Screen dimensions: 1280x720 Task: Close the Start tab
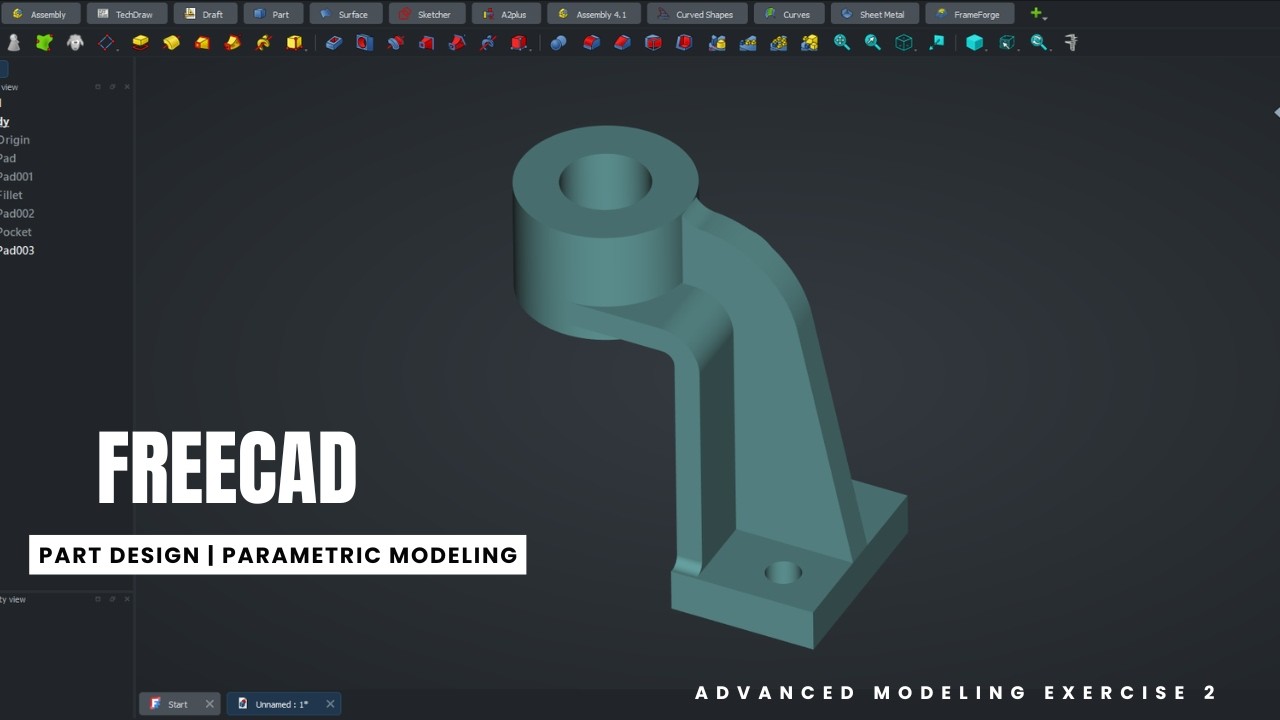(209, 704)
